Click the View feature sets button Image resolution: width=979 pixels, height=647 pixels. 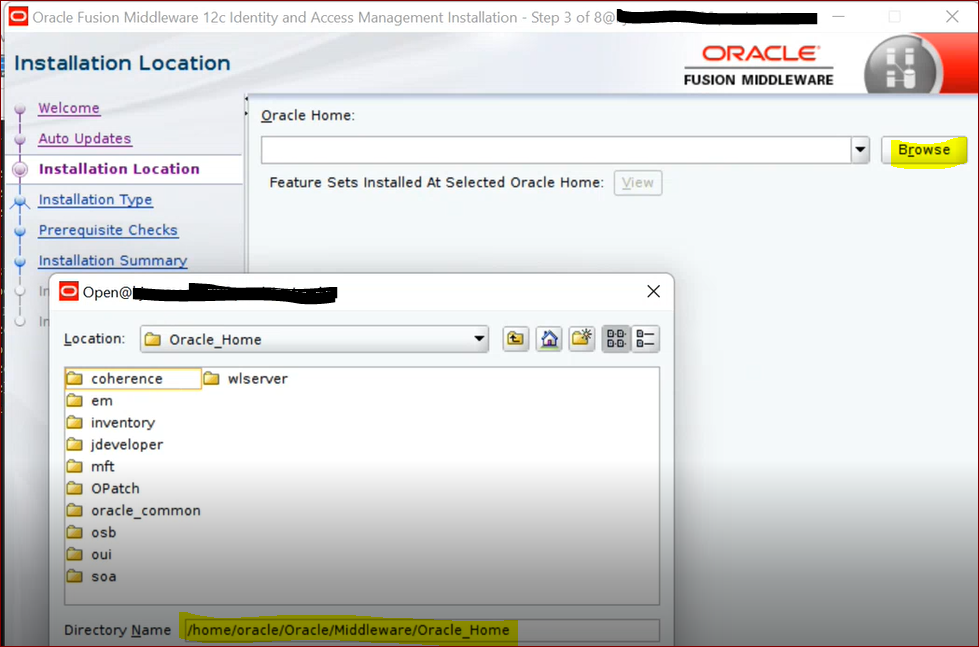637,183
